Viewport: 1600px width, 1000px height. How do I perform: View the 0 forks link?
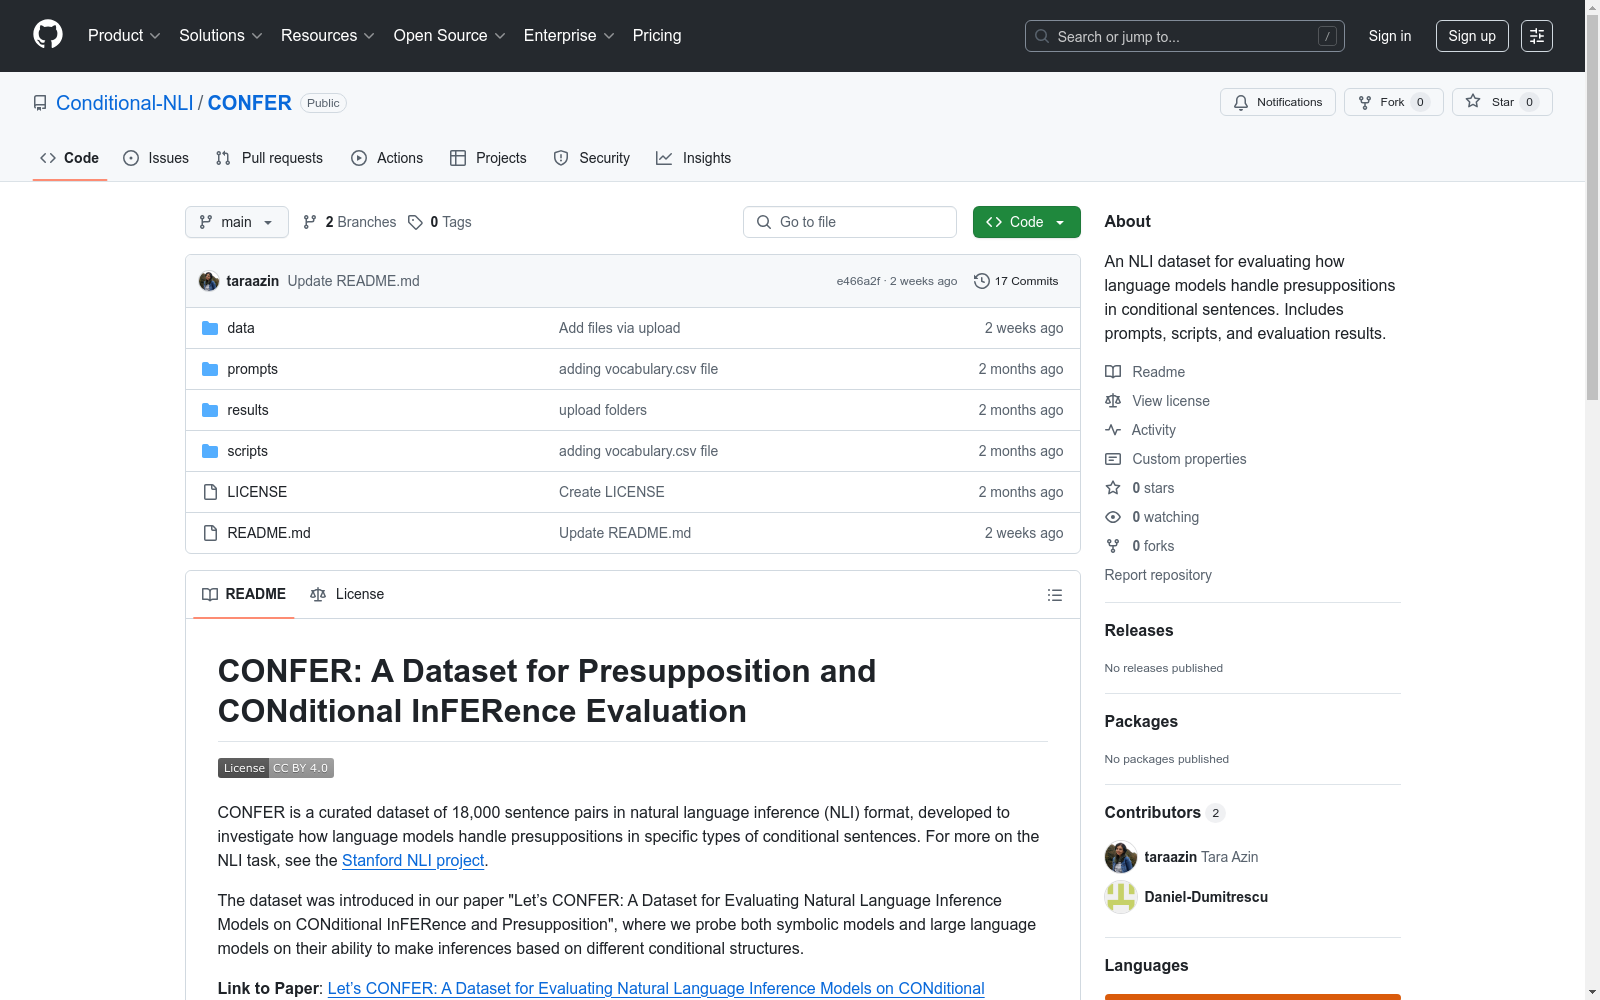[x=1140, y=546]
